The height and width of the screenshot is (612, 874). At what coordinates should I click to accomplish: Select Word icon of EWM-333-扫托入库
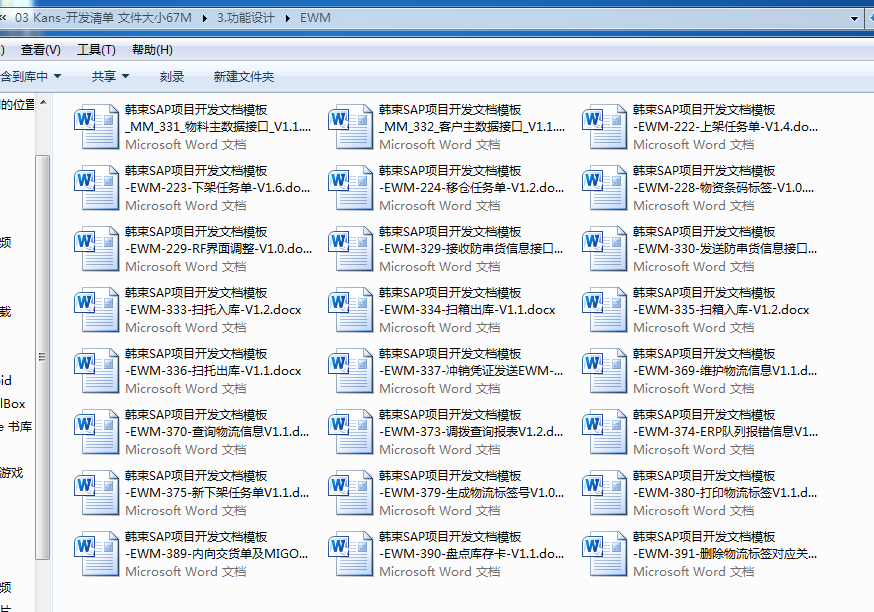coord(96,309)
